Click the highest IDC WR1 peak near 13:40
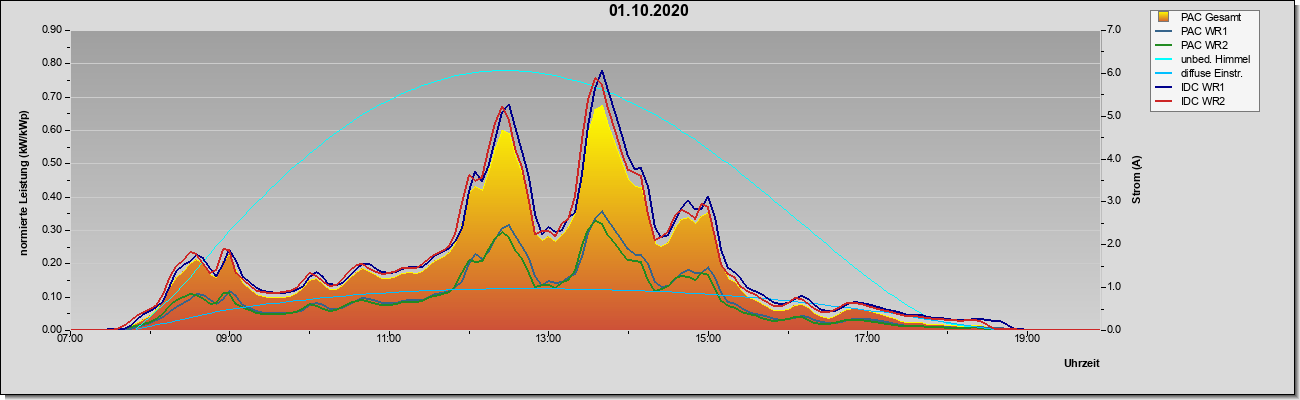Viewport: 1300px width, 400px height. click(602, 71)
